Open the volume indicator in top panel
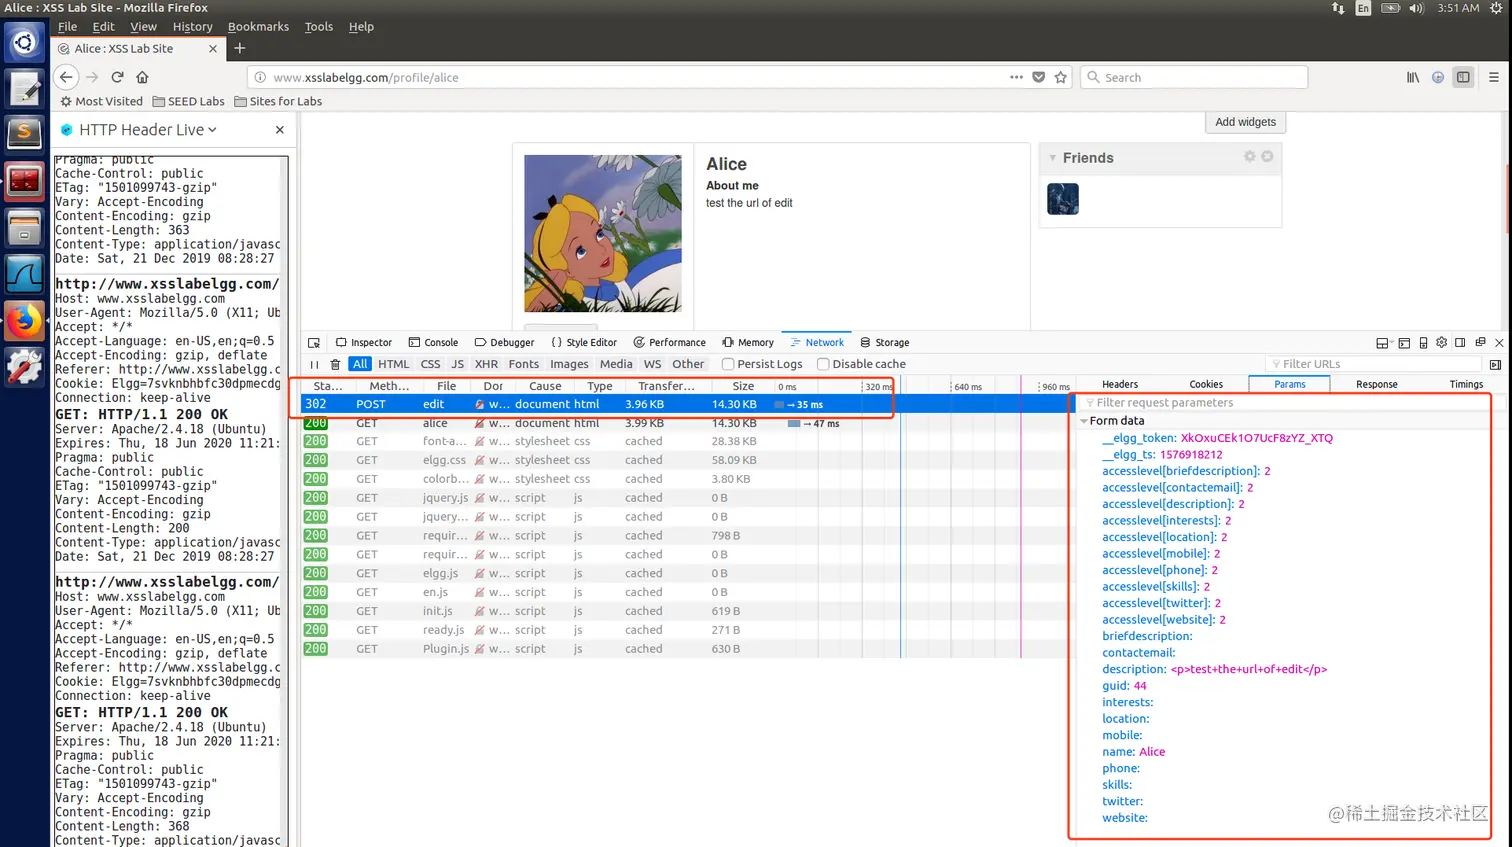This screenshot has width=1512, height=847. coord(1416,8)
